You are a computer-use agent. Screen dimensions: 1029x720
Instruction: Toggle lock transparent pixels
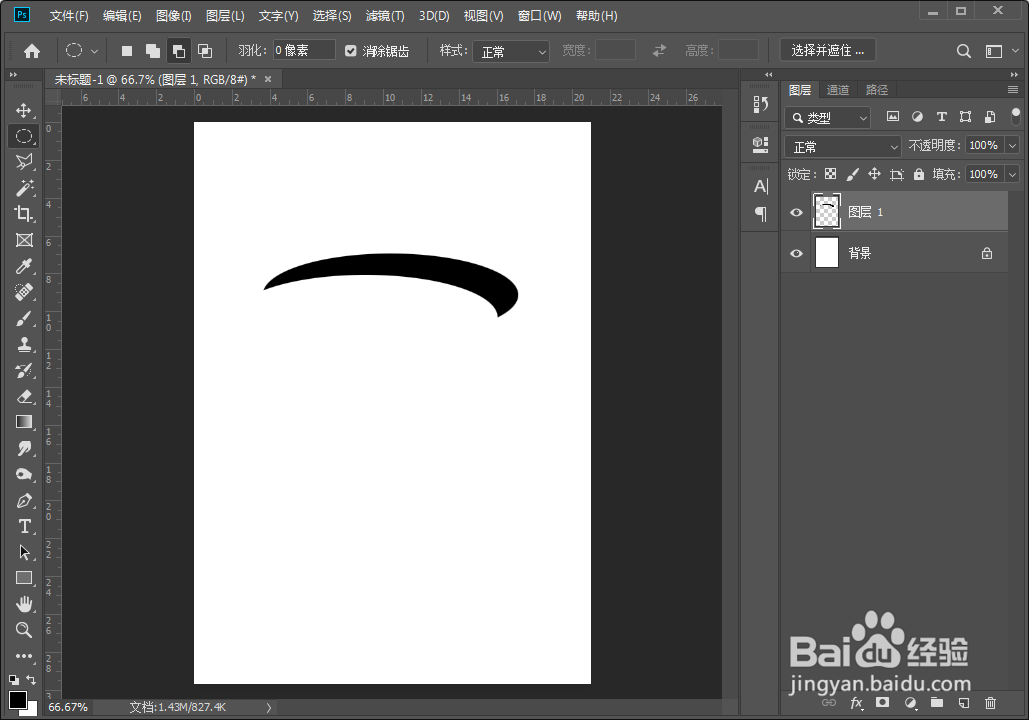[830, 174]
